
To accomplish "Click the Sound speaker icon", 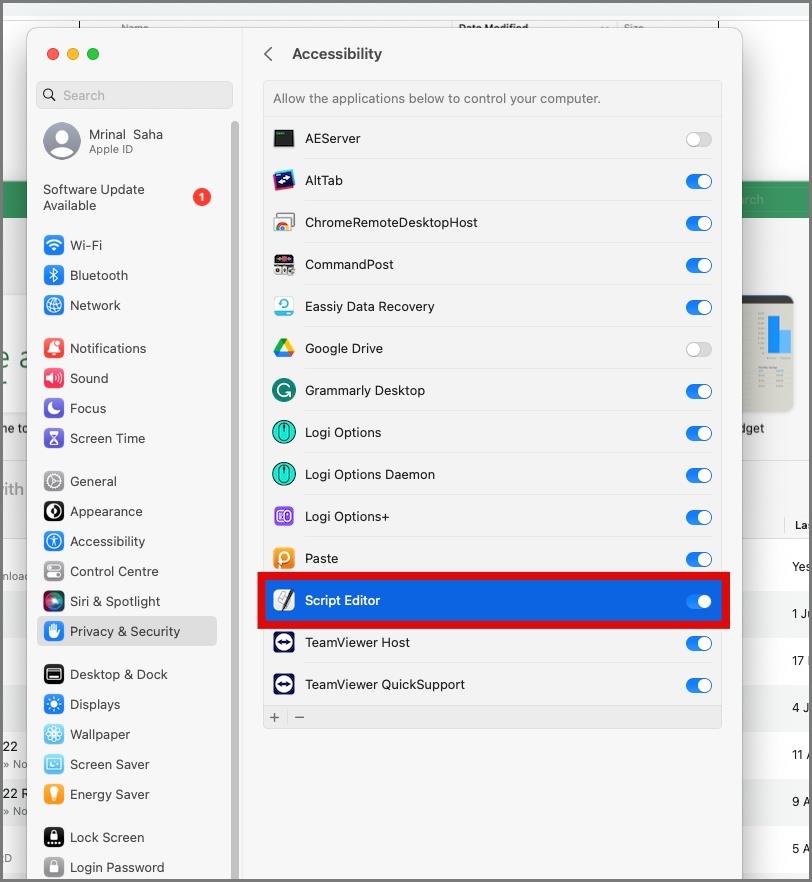I will pyautogui.click(x=53, y=378).
